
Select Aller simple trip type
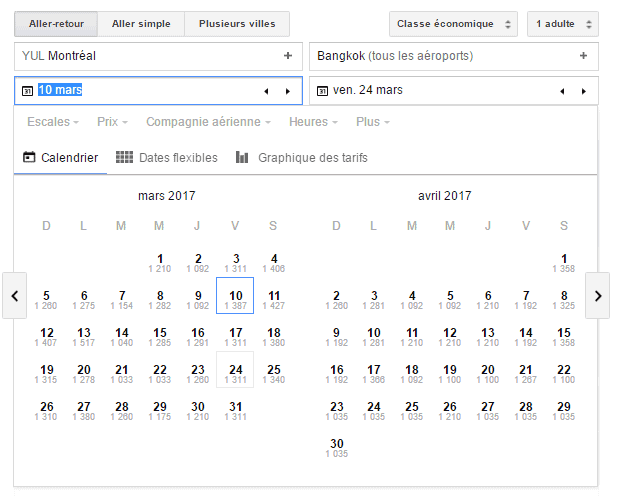point(141,23)
